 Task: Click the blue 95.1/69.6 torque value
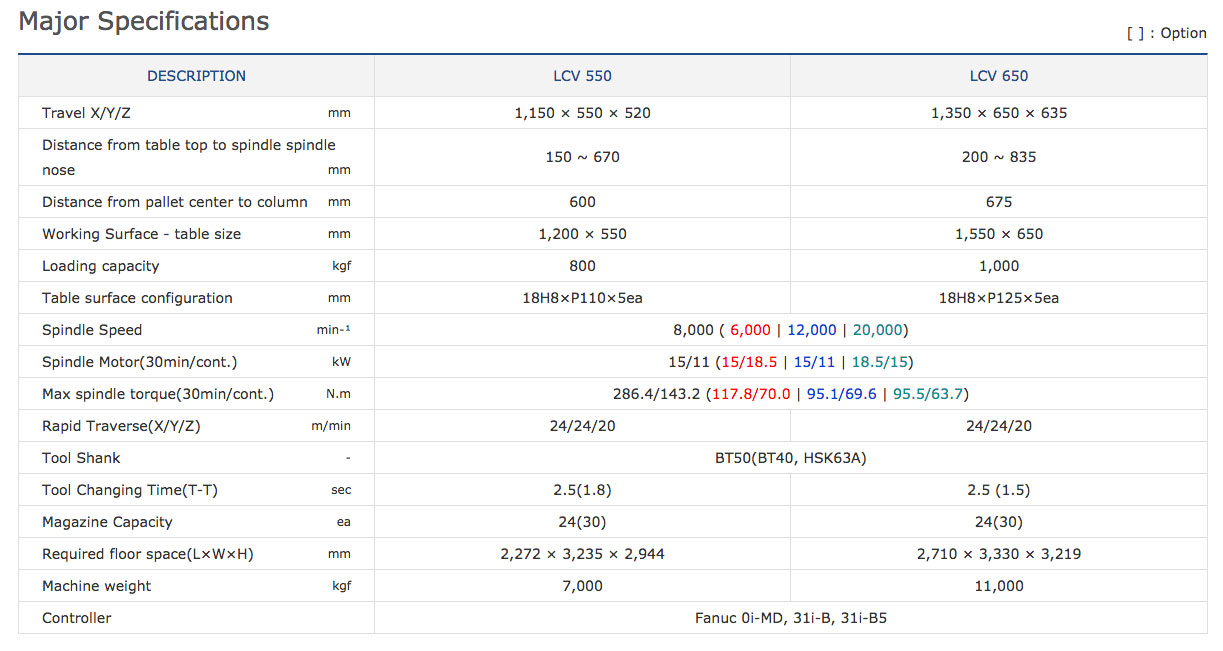tap(841, 394)
